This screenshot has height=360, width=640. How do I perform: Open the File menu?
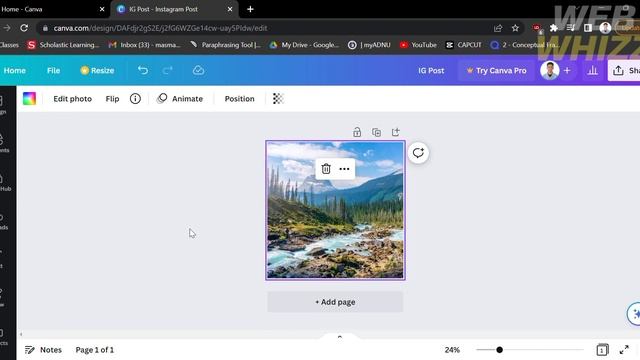53,70
